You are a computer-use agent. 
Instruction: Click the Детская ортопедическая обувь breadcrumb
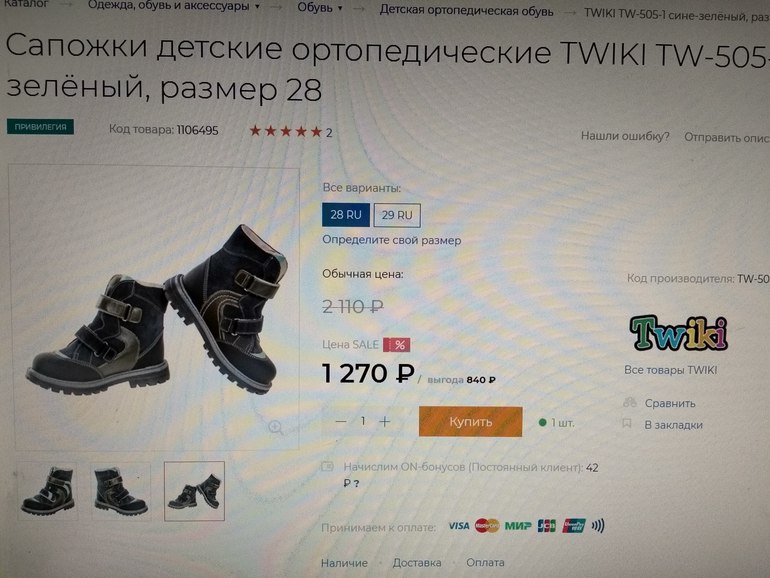[466, 11]
